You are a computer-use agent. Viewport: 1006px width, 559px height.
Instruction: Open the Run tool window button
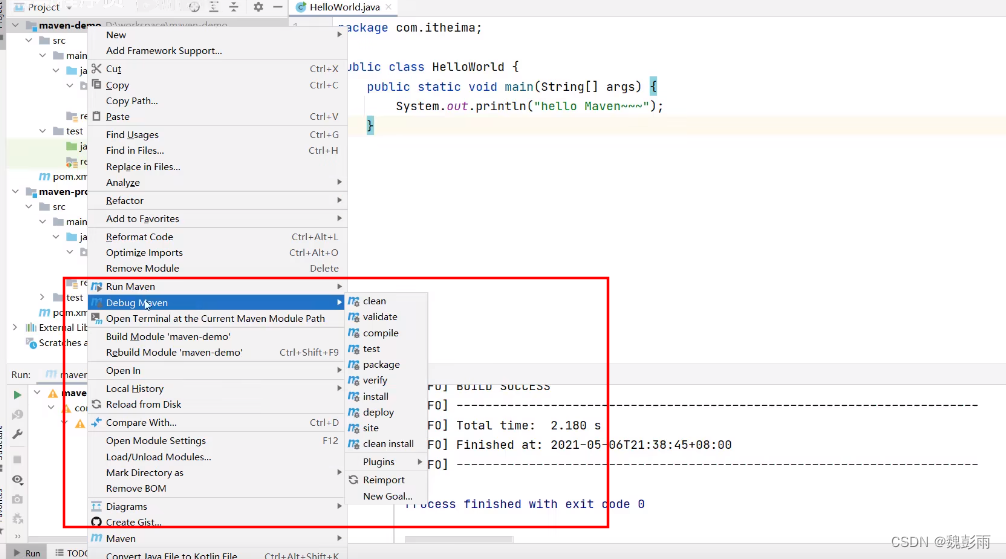[27, 553]
